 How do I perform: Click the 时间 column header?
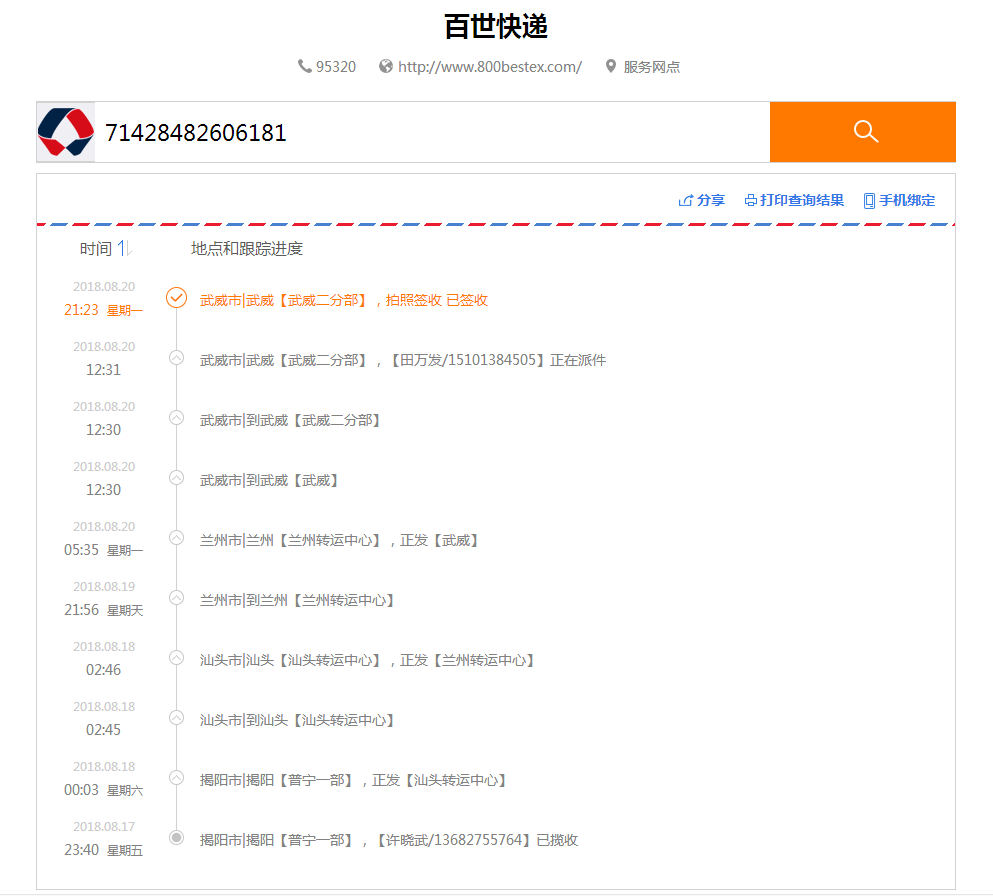(96, 249)
